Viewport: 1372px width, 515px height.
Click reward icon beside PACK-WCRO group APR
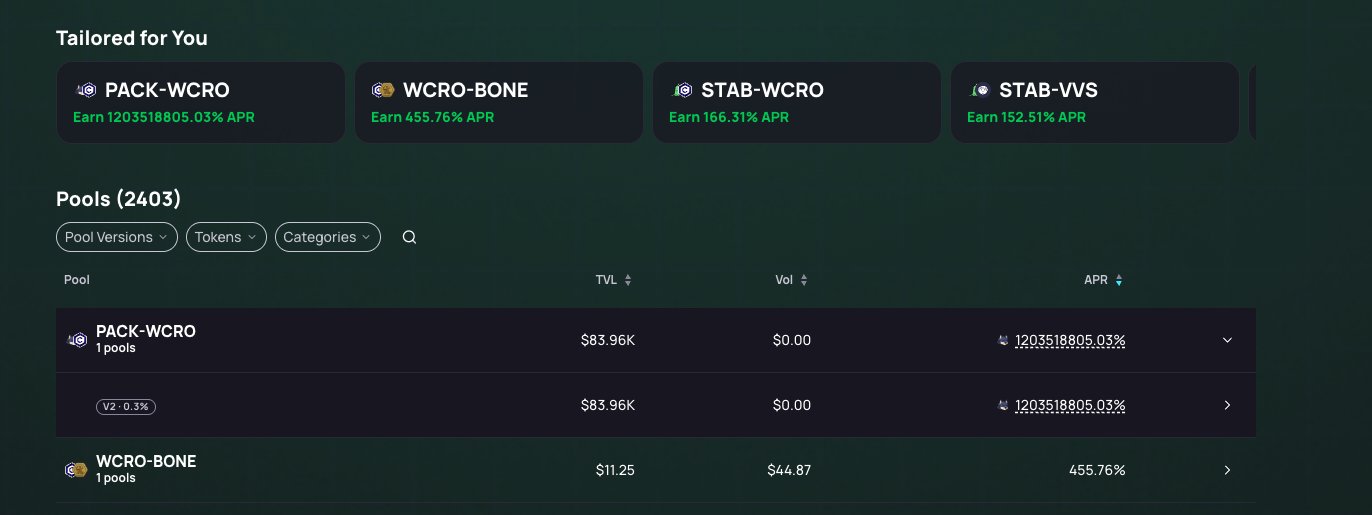(x=1003, y=340)
